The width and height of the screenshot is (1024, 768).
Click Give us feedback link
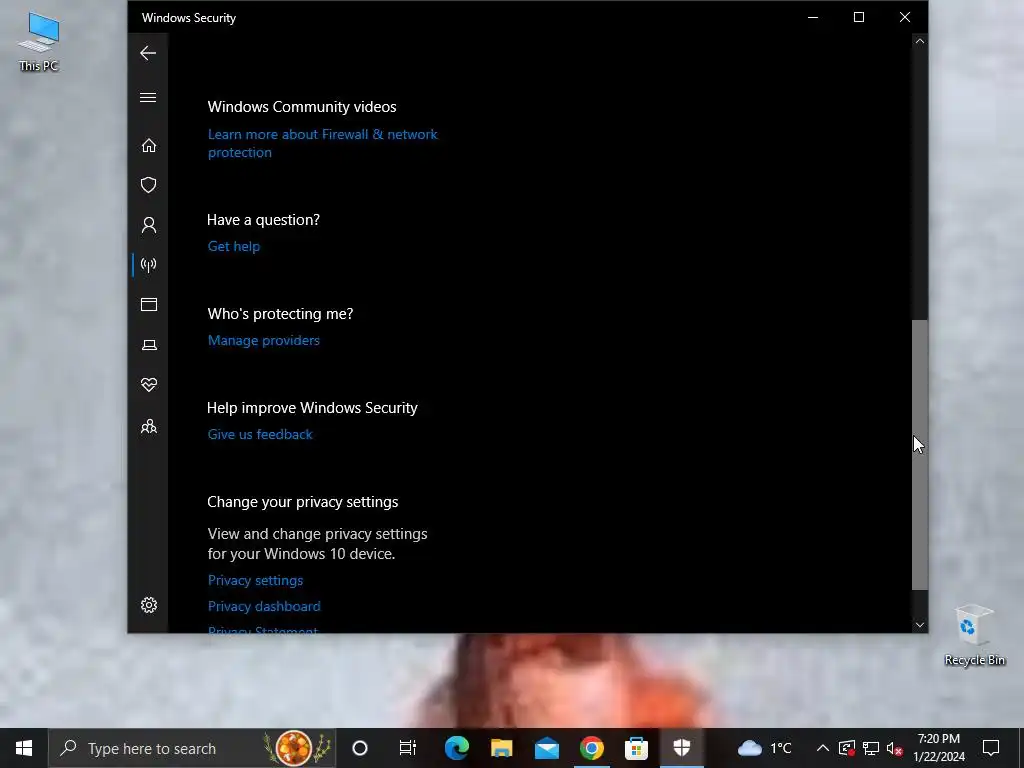coord(260,434)
